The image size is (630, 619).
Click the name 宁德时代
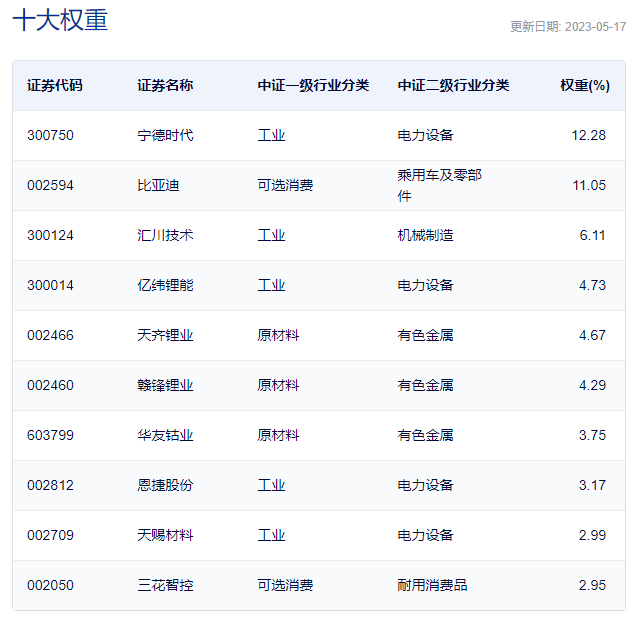point(165,135)
